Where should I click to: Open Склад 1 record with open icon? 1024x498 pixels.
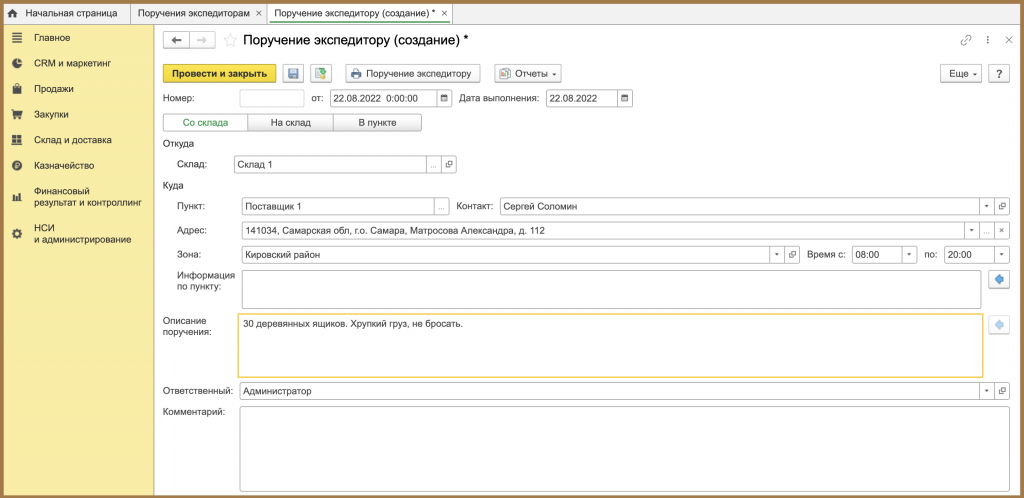click(x=449, y=164)
